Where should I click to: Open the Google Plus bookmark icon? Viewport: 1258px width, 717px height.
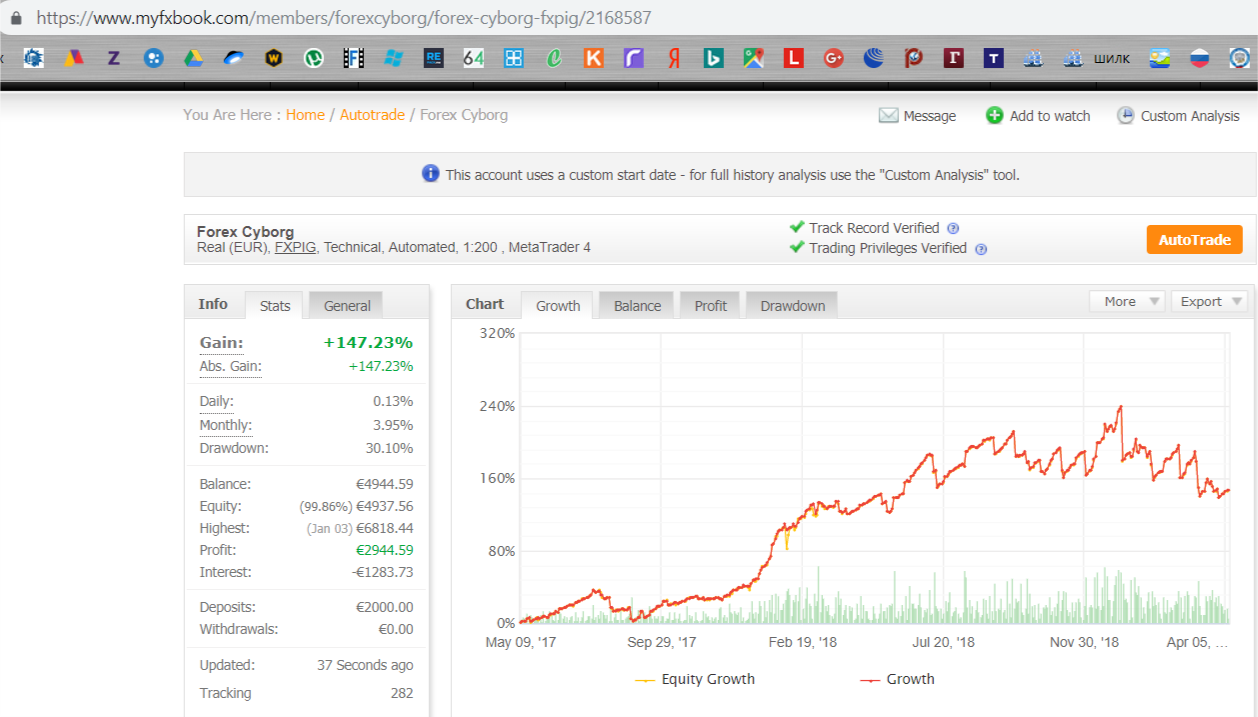pos(834,58)
